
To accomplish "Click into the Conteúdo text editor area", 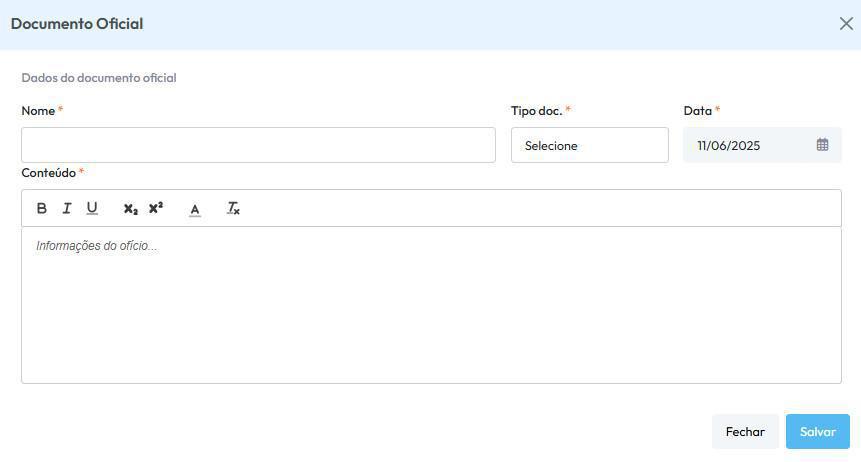I will tap(431, 305).
